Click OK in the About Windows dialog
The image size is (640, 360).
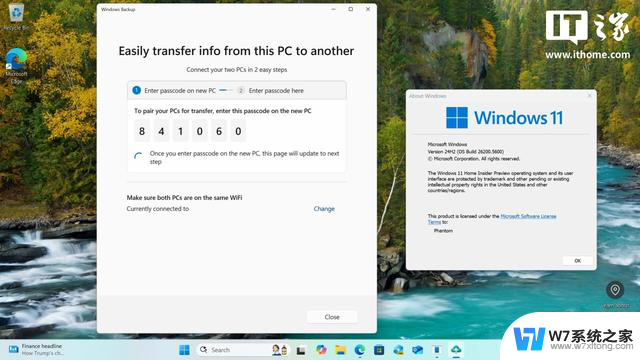578,260
